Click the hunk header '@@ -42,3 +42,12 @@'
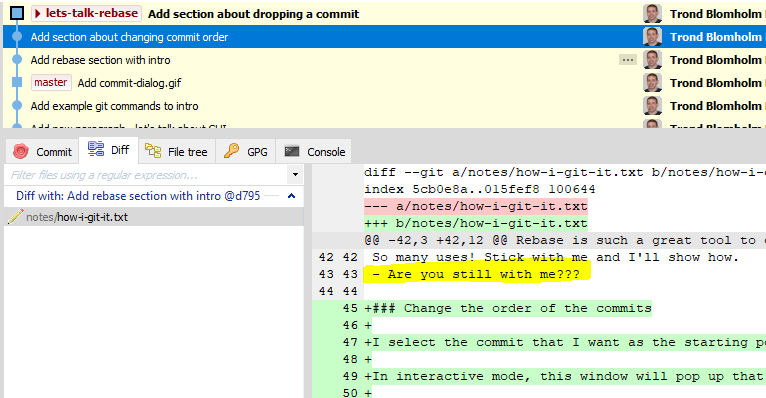This screenshot has width=766, height=398. click(x=436, y=240)
